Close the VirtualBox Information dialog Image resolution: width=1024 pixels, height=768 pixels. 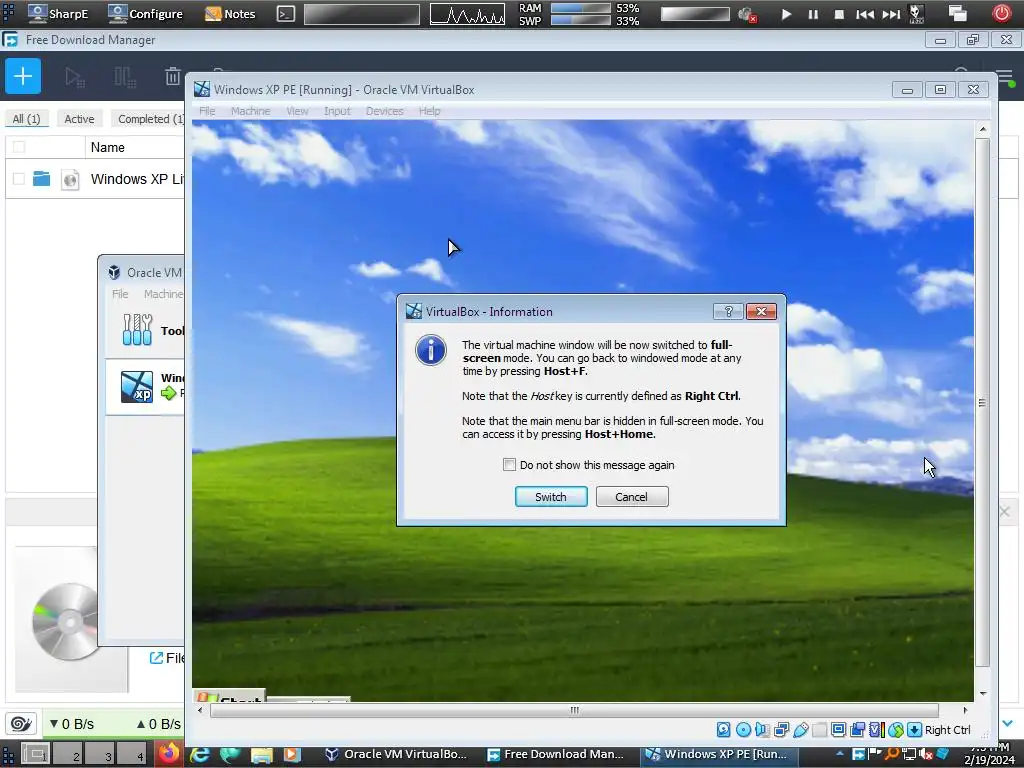(x=761, y=312)
